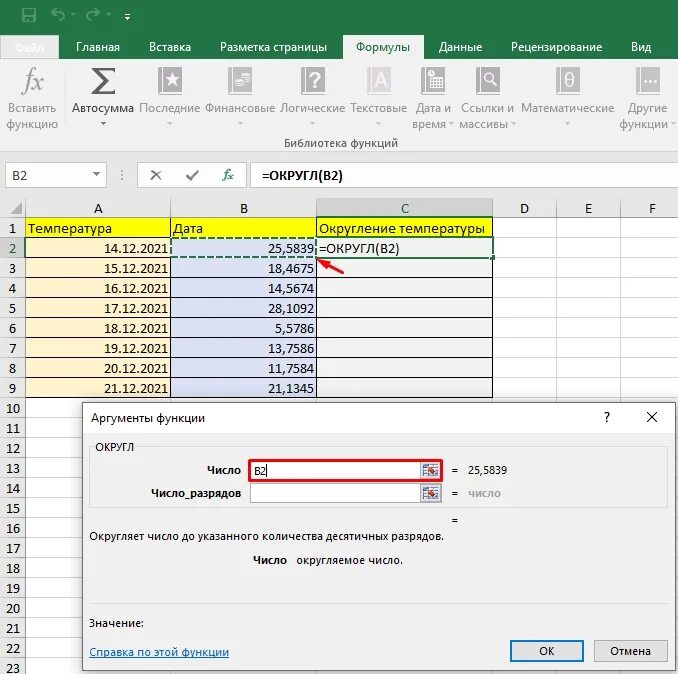The width and height of the screenshot is (678, 674).
Task: Open the Recently Used functions icon
Action: (x=170, y=81)
